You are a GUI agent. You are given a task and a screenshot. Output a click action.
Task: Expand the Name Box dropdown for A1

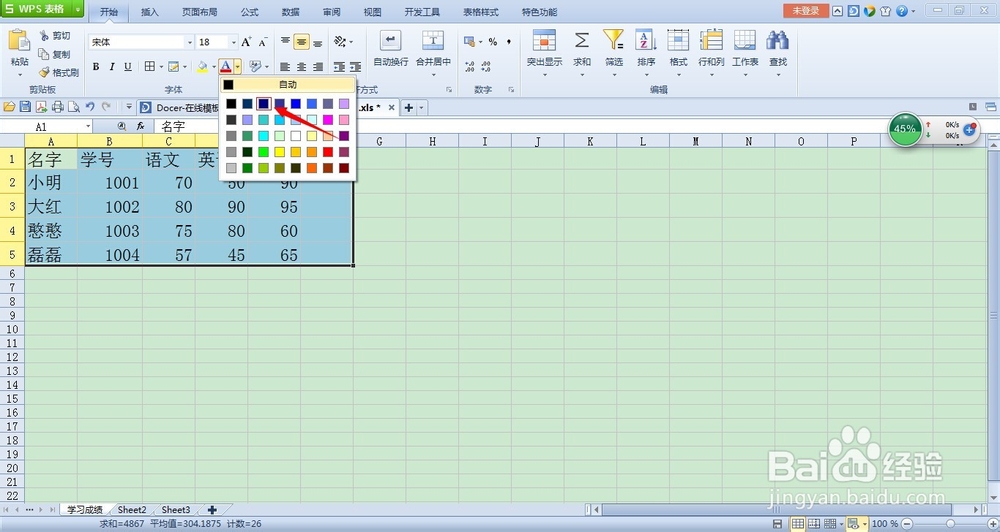point(88,126)
